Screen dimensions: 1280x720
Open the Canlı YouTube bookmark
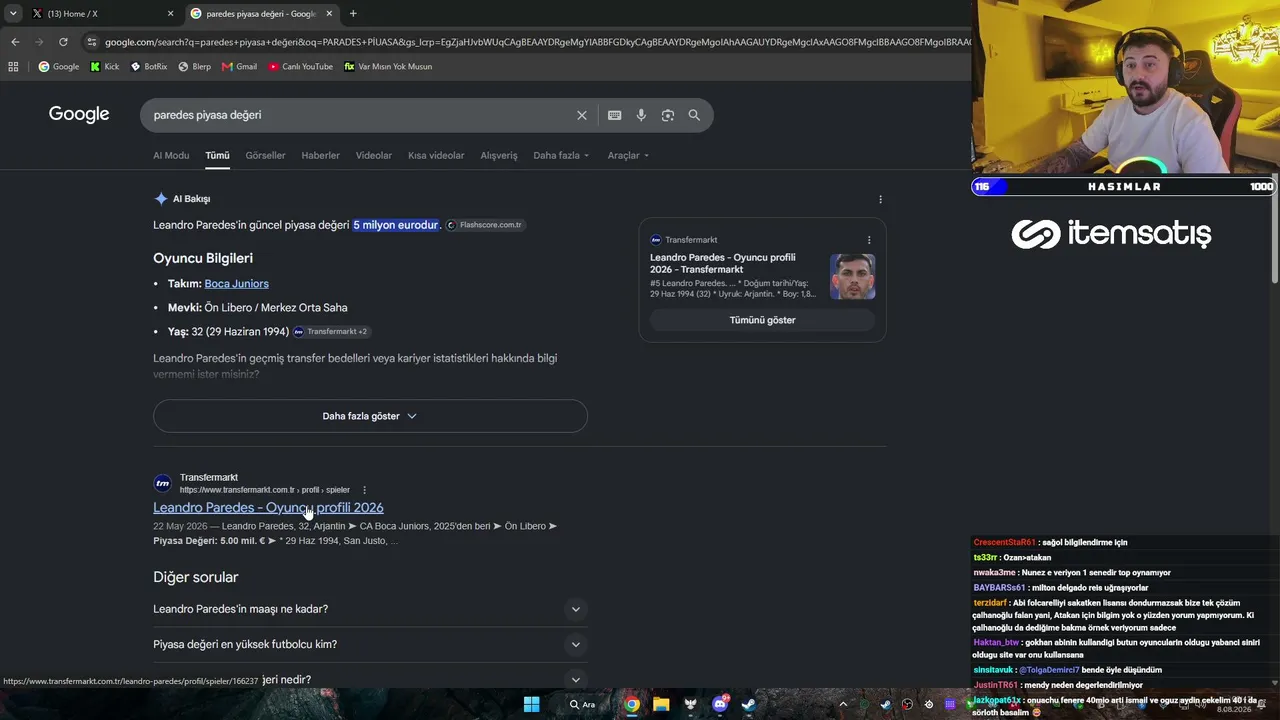tap(301, 67)
